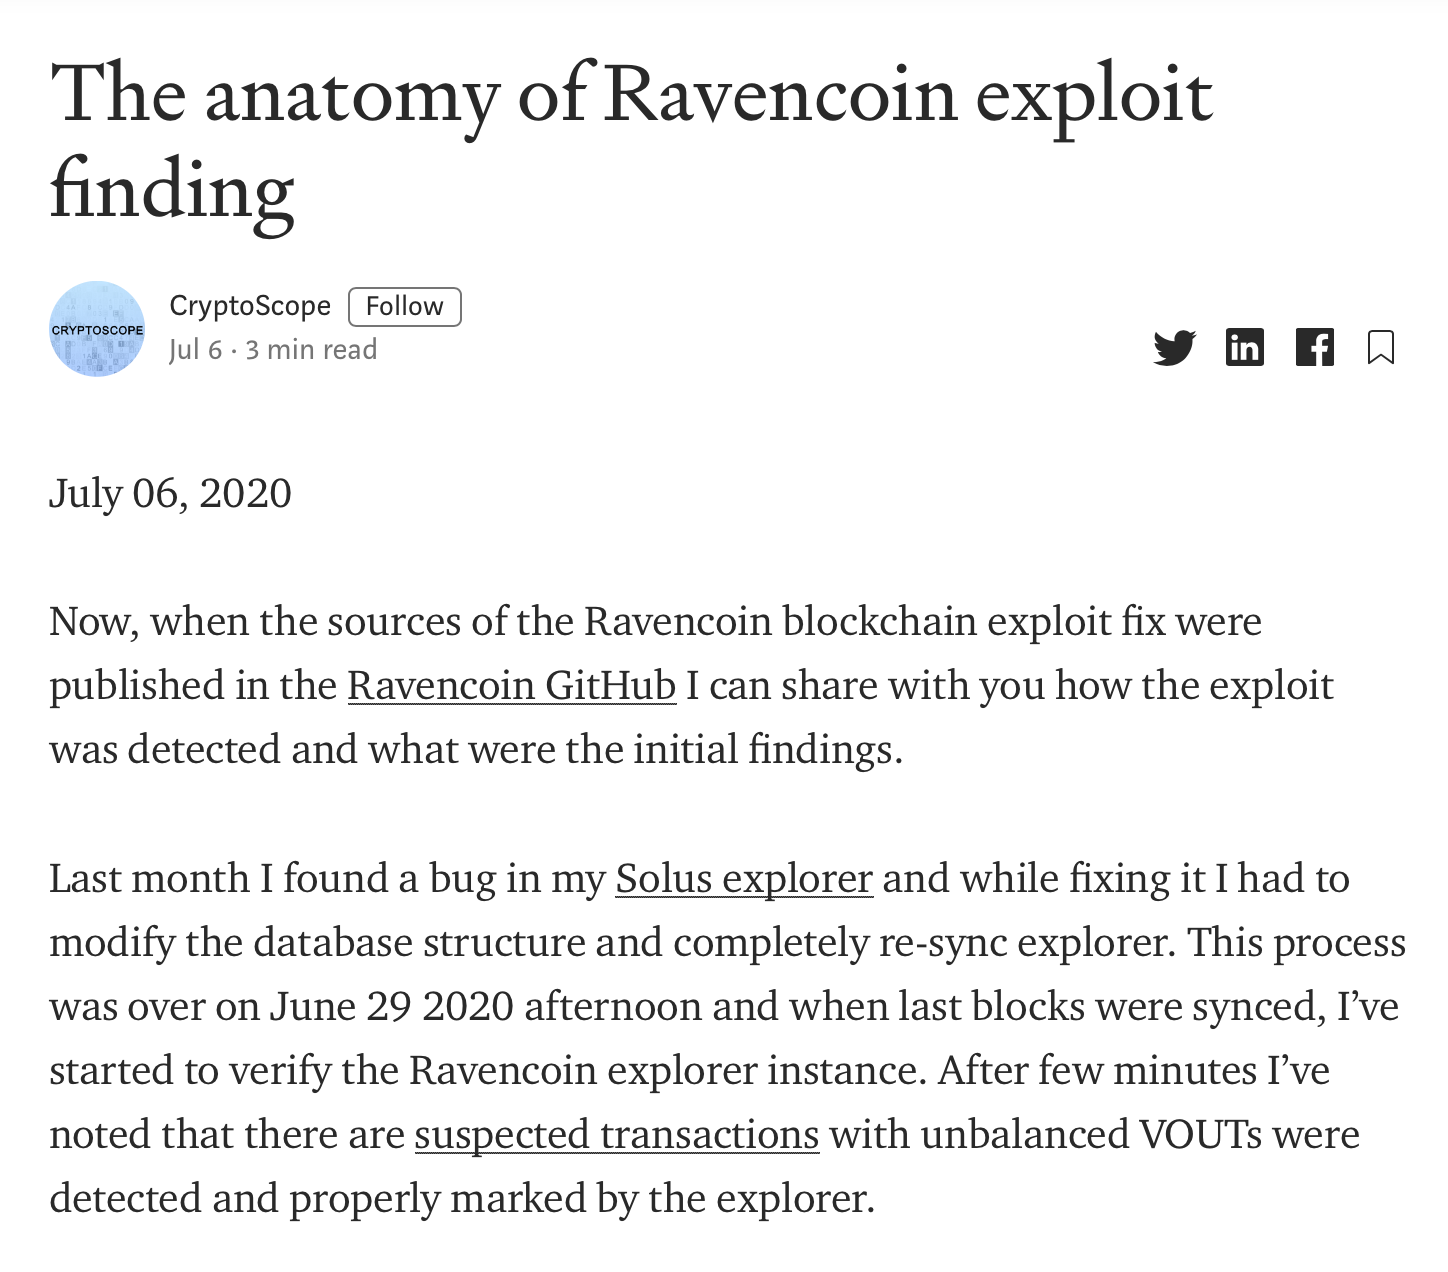Click the July 06, 2020 date line
This screenshot has width=1448, height=1272.
coord(170,493)
